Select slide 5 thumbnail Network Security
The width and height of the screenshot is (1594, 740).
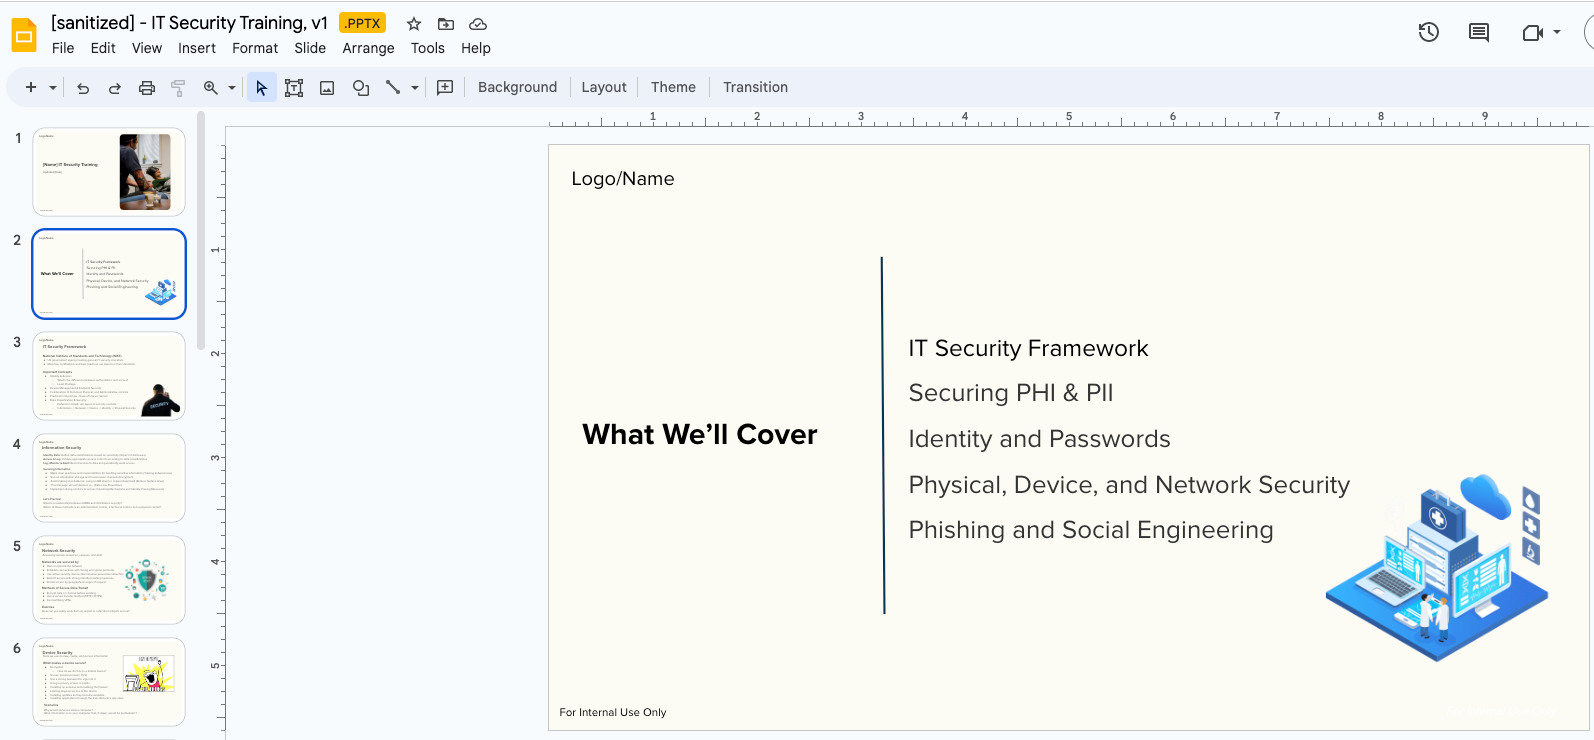[109, 580]
